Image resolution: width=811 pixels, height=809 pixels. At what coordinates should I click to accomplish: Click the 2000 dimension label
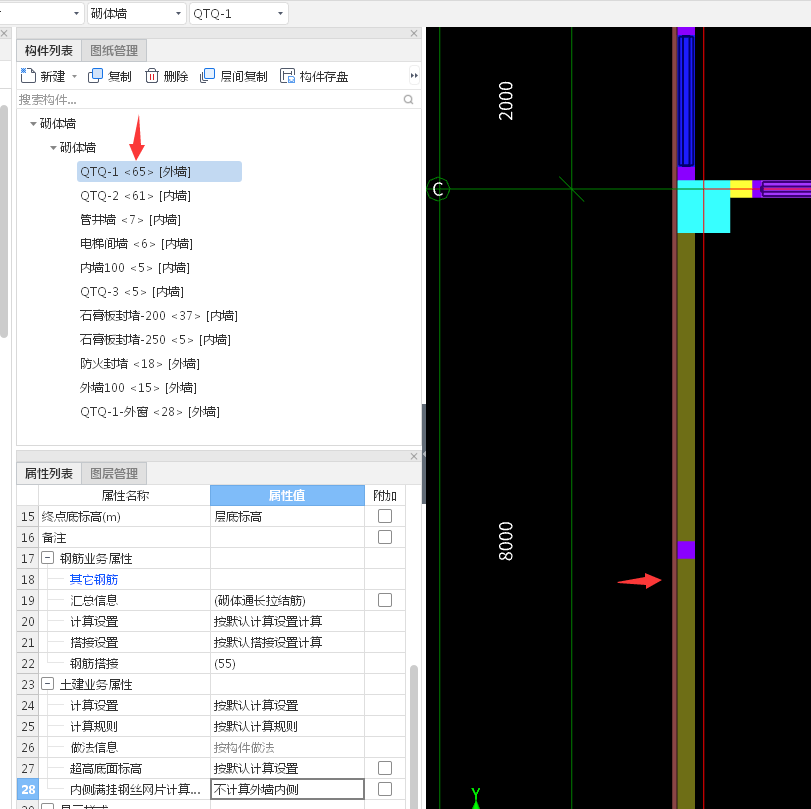(506, 101)
